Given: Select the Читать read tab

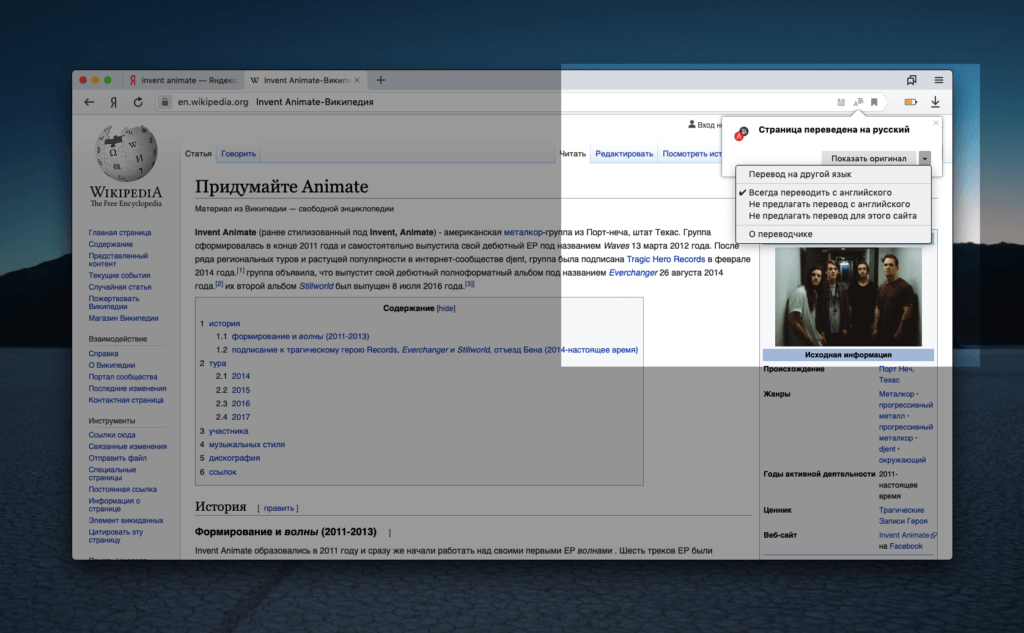Looking at the screenshot, I should click(573, 154).
